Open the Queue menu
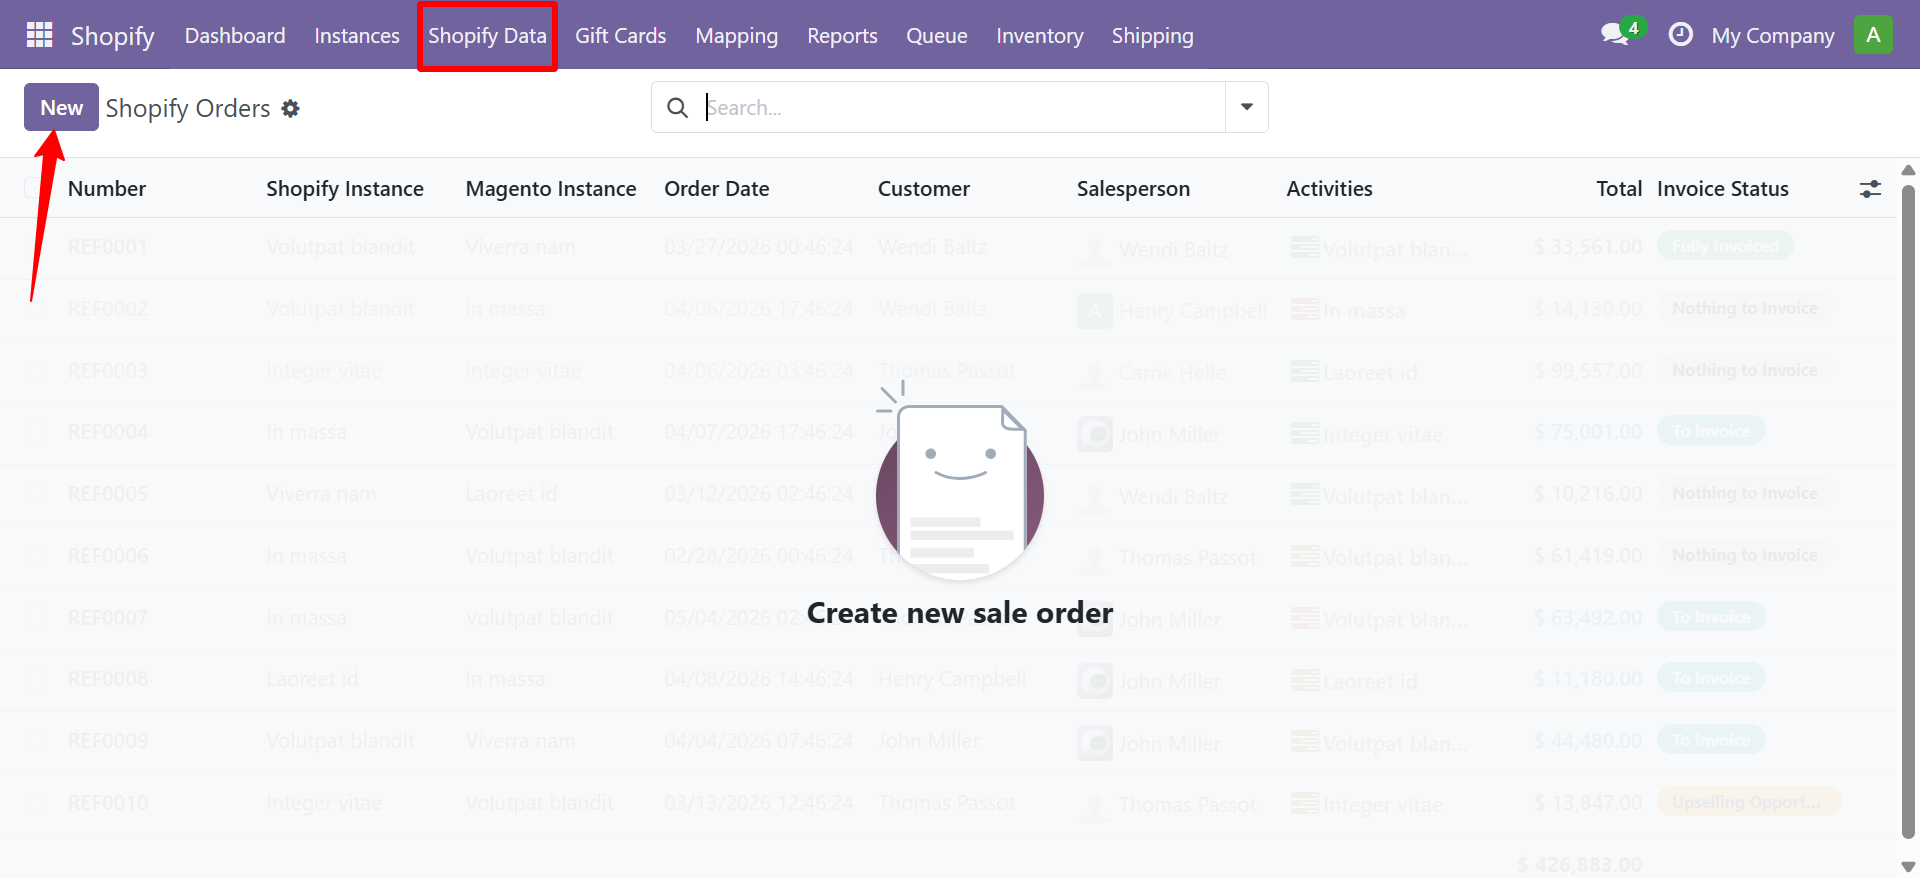The height and width of the screenshot is (878, 1920). [937, 36]
